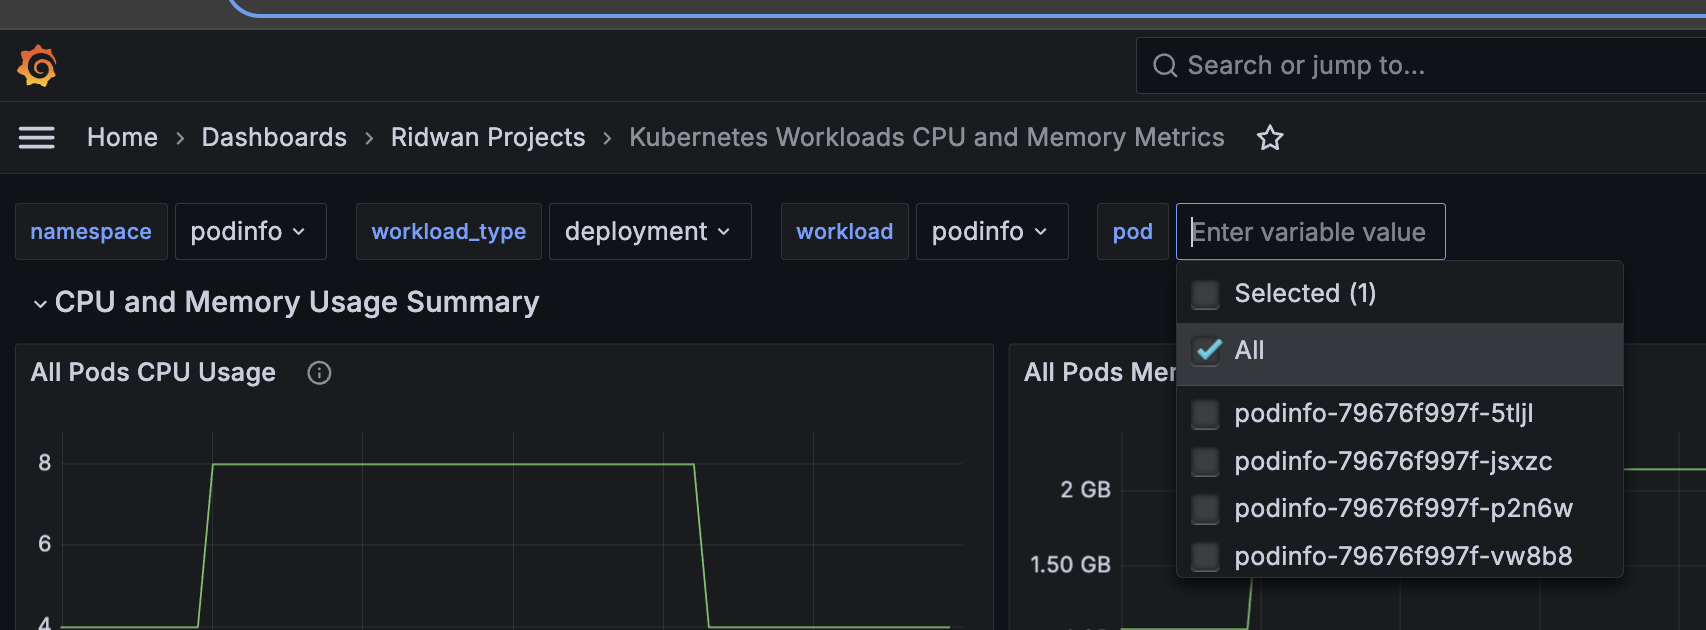Go to Home breadcrumb
Viewport: 1706px width, 630px height.
tap(122, 138)
